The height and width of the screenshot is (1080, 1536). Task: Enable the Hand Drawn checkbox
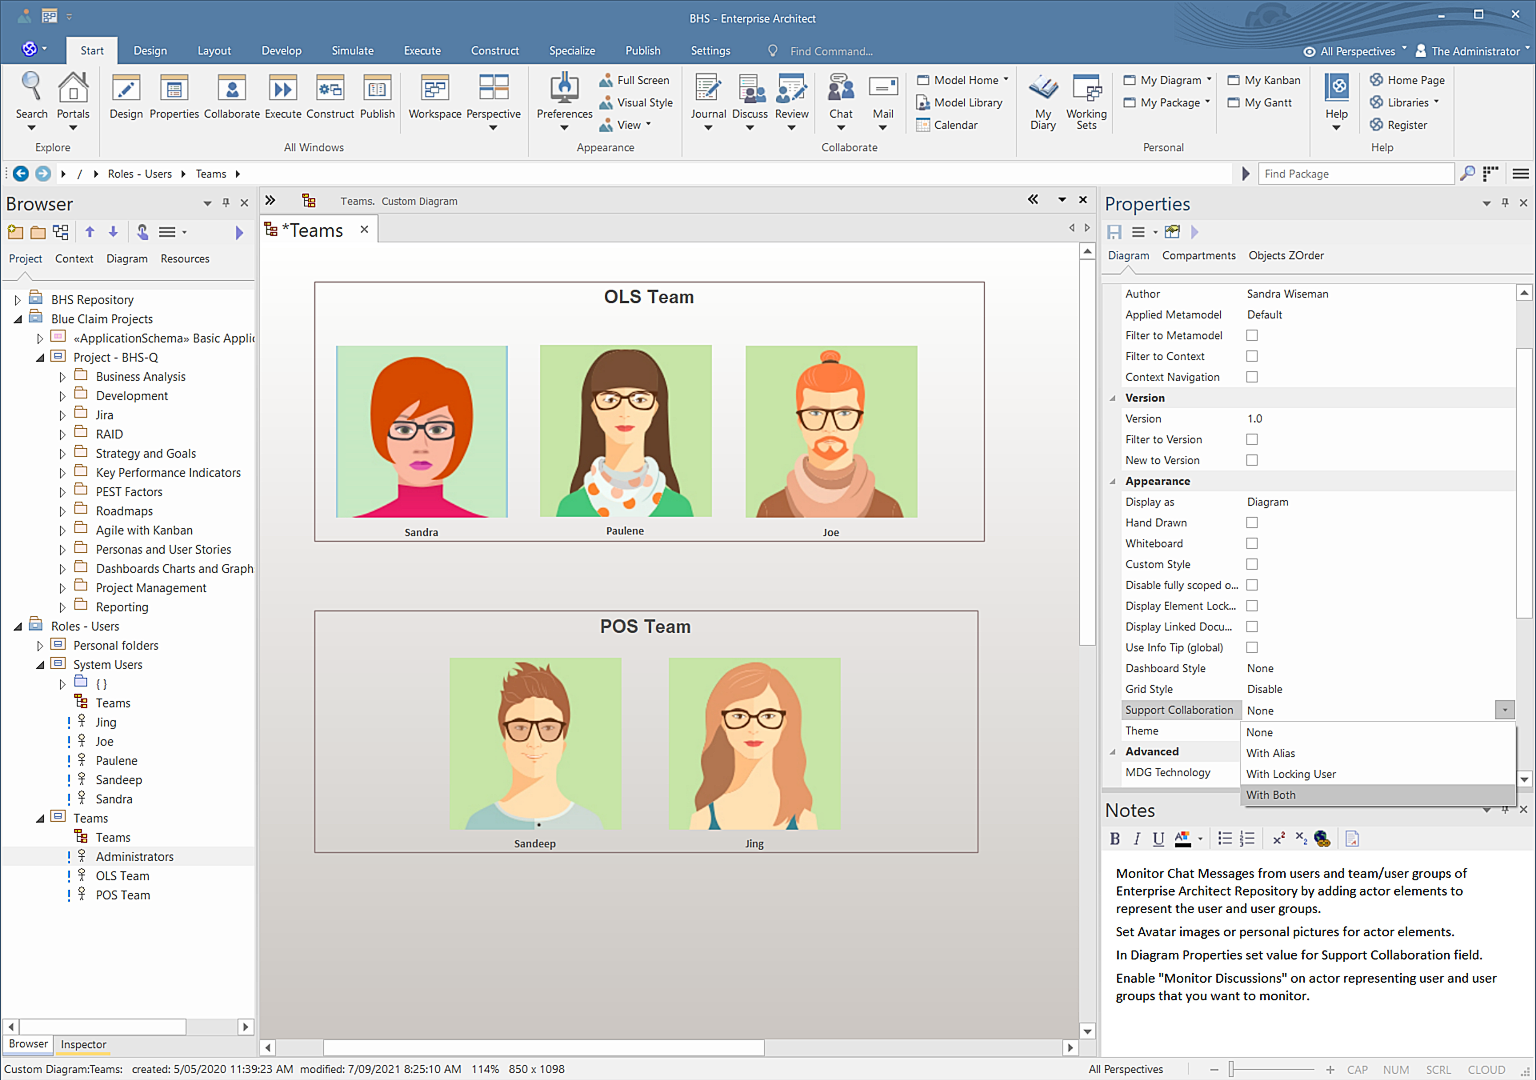[1252, 523]
